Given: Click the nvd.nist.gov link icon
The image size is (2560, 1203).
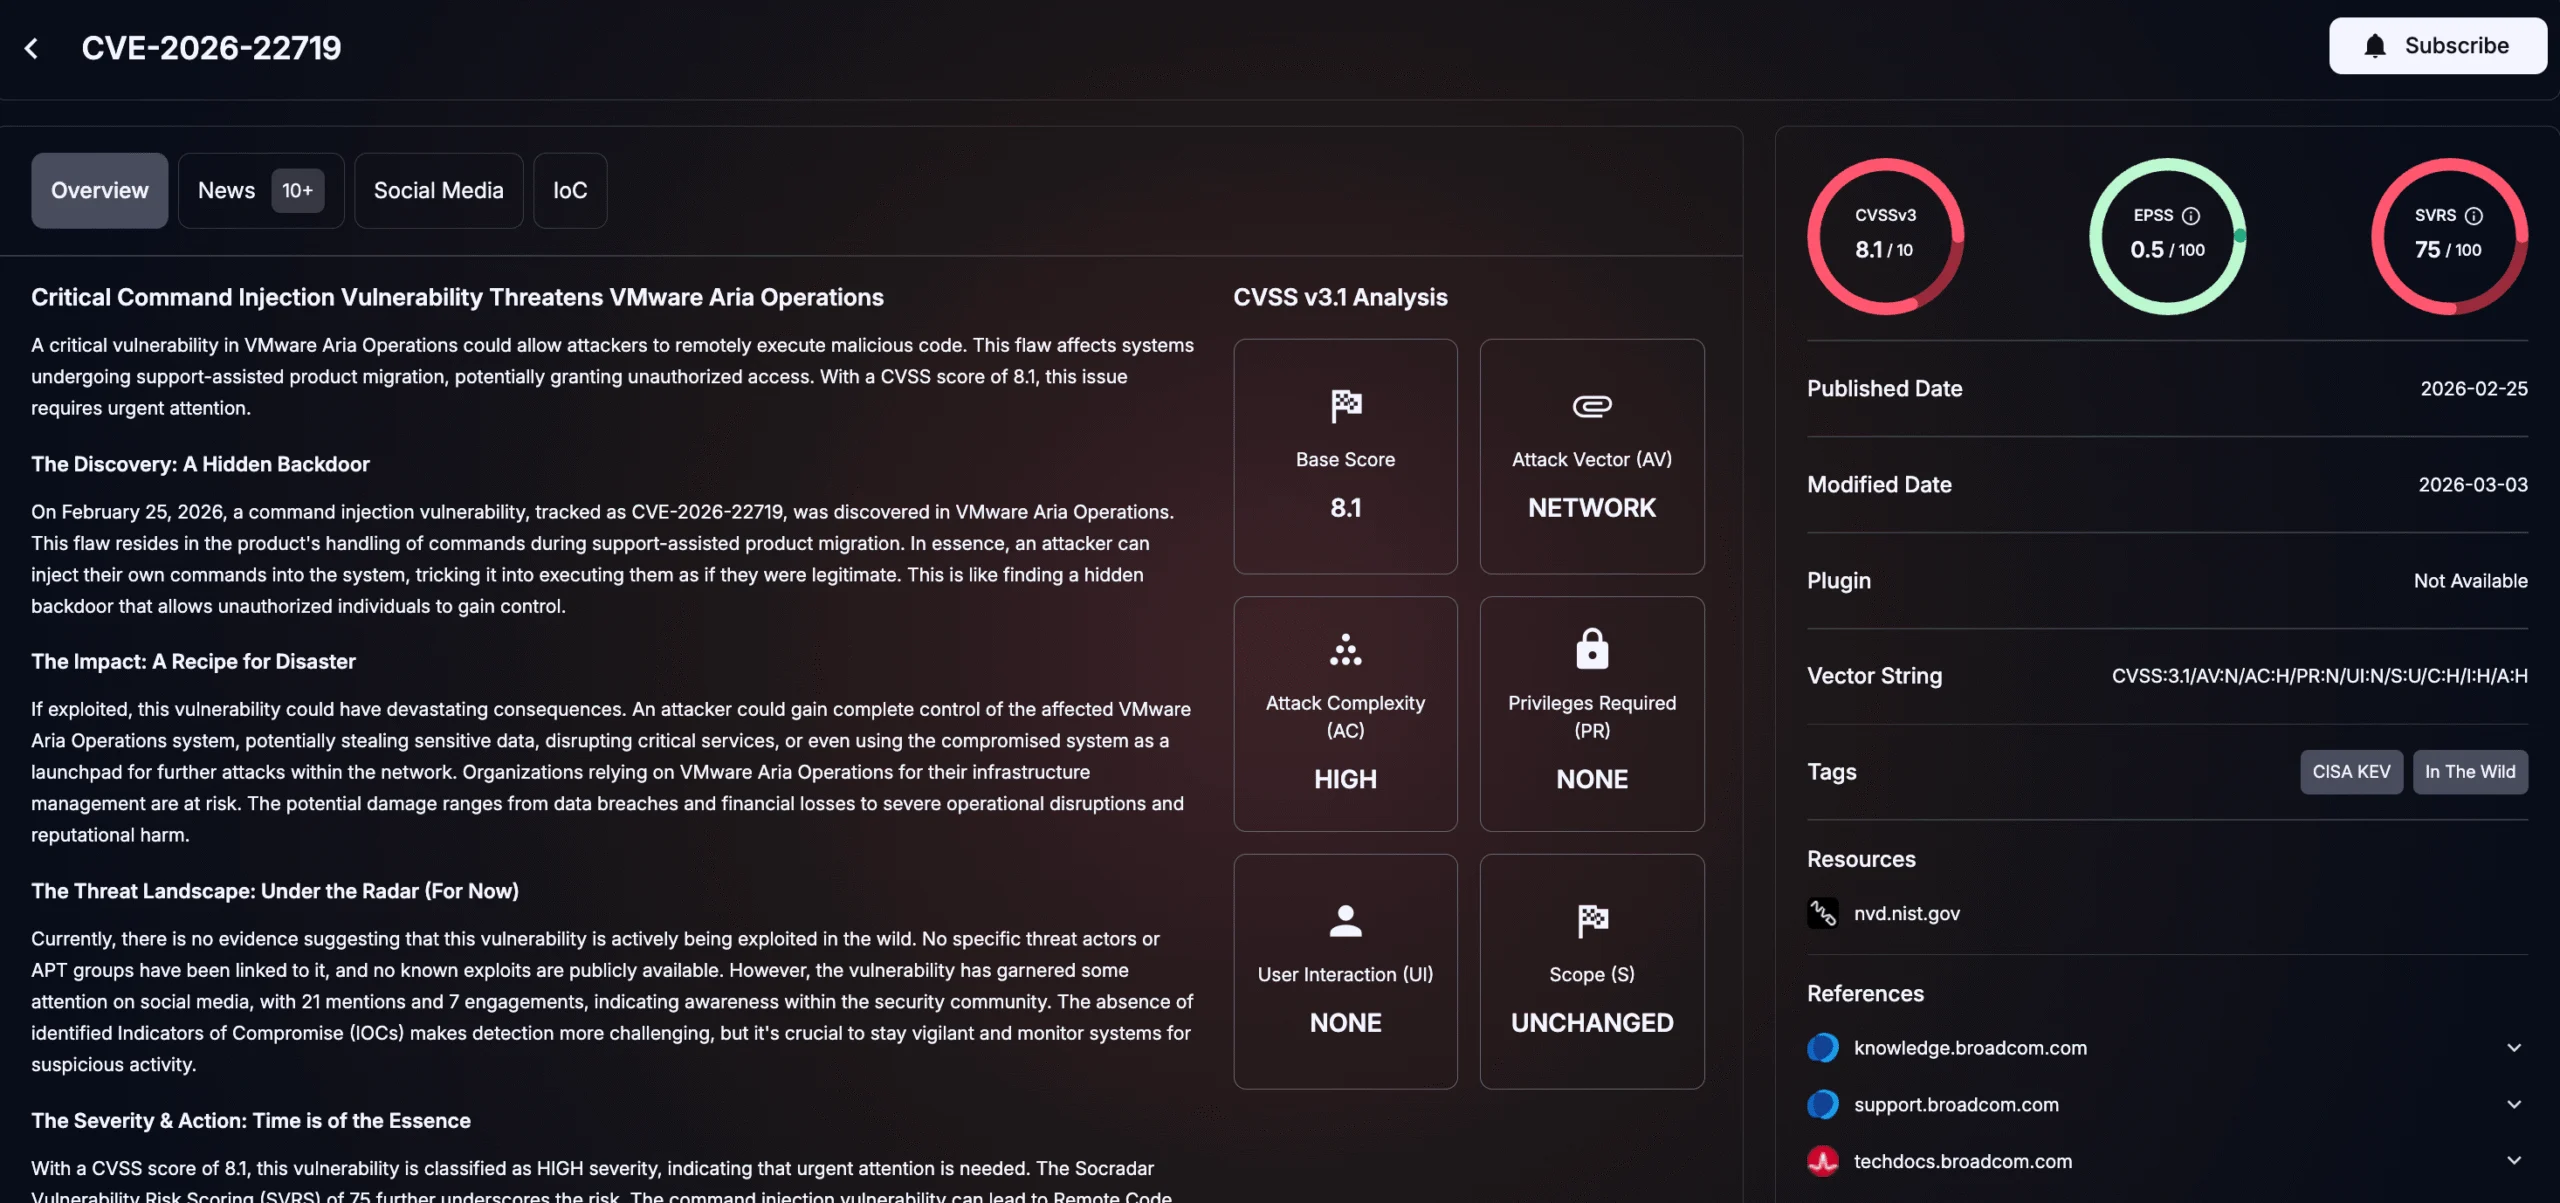Looking at the screenshot, I should 1822,913.
